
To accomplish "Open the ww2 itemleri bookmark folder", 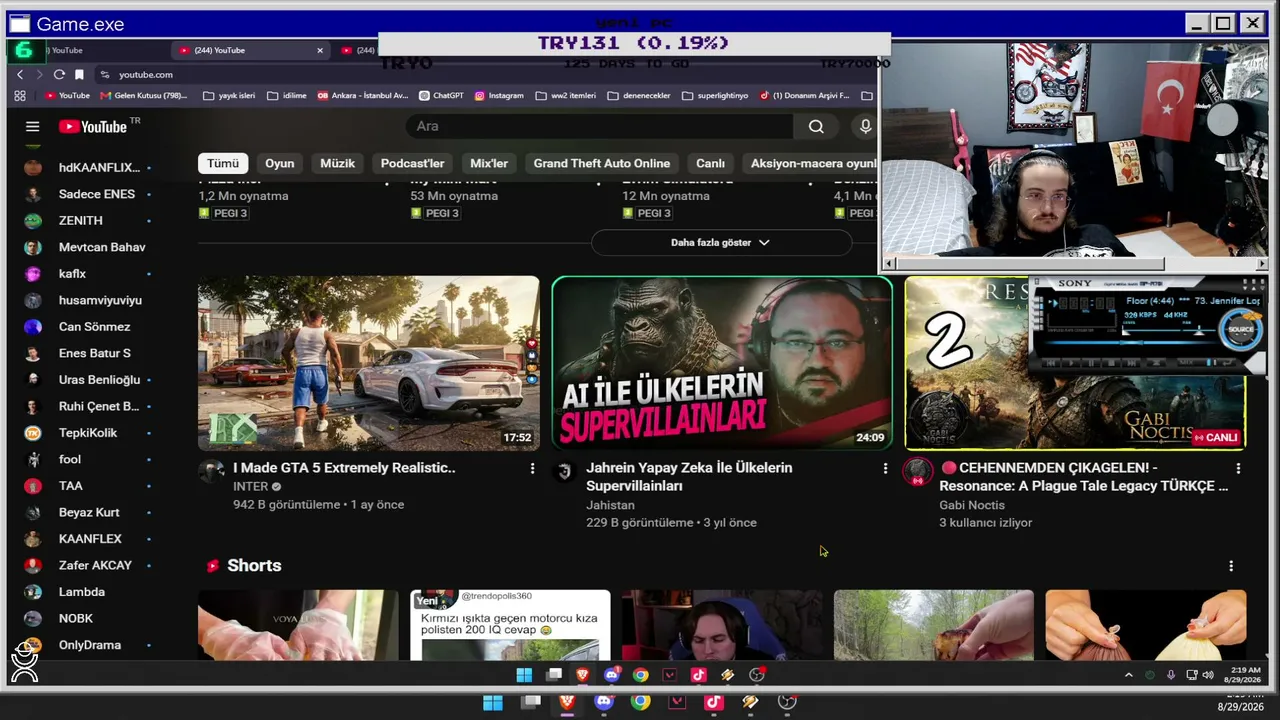I will [565, 96].
